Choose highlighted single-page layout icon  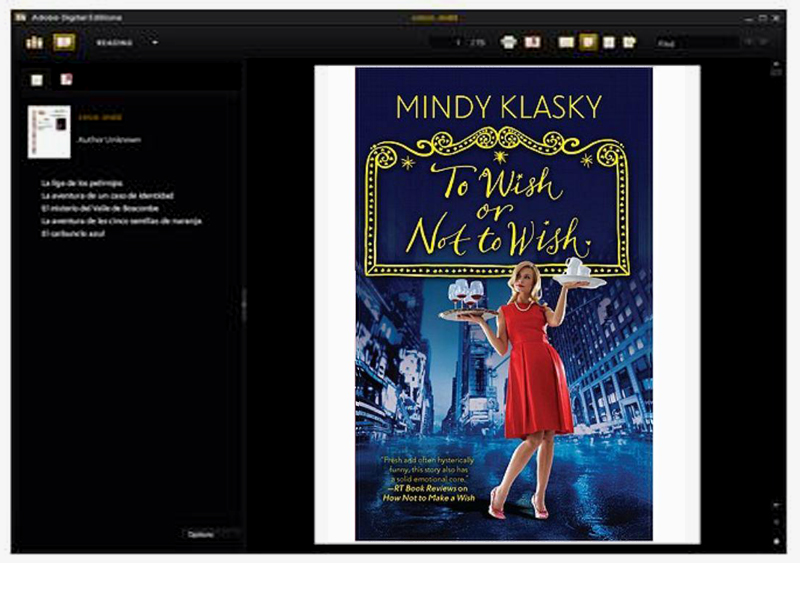click(x=588, y=42)
